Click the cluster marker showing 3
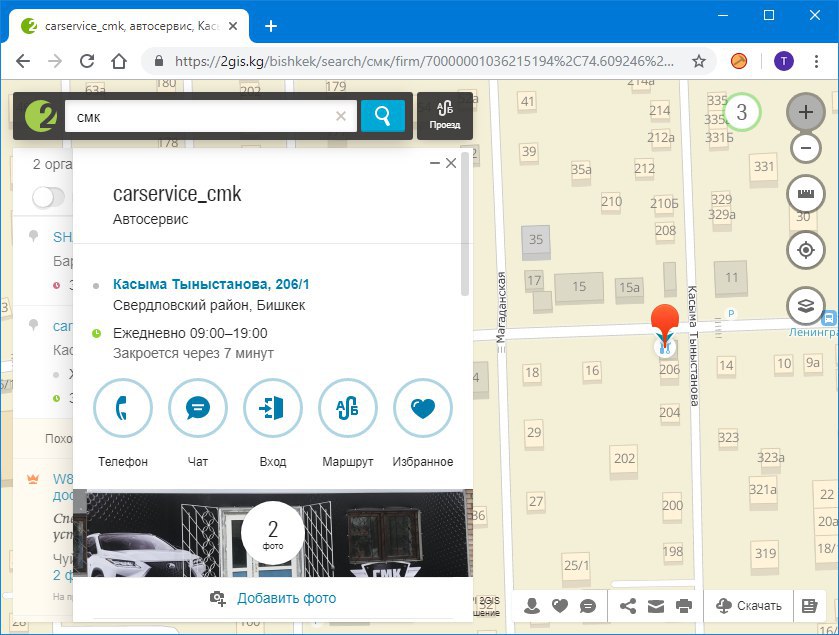Viewport: 839px width, 635px height. click(742, 112)
